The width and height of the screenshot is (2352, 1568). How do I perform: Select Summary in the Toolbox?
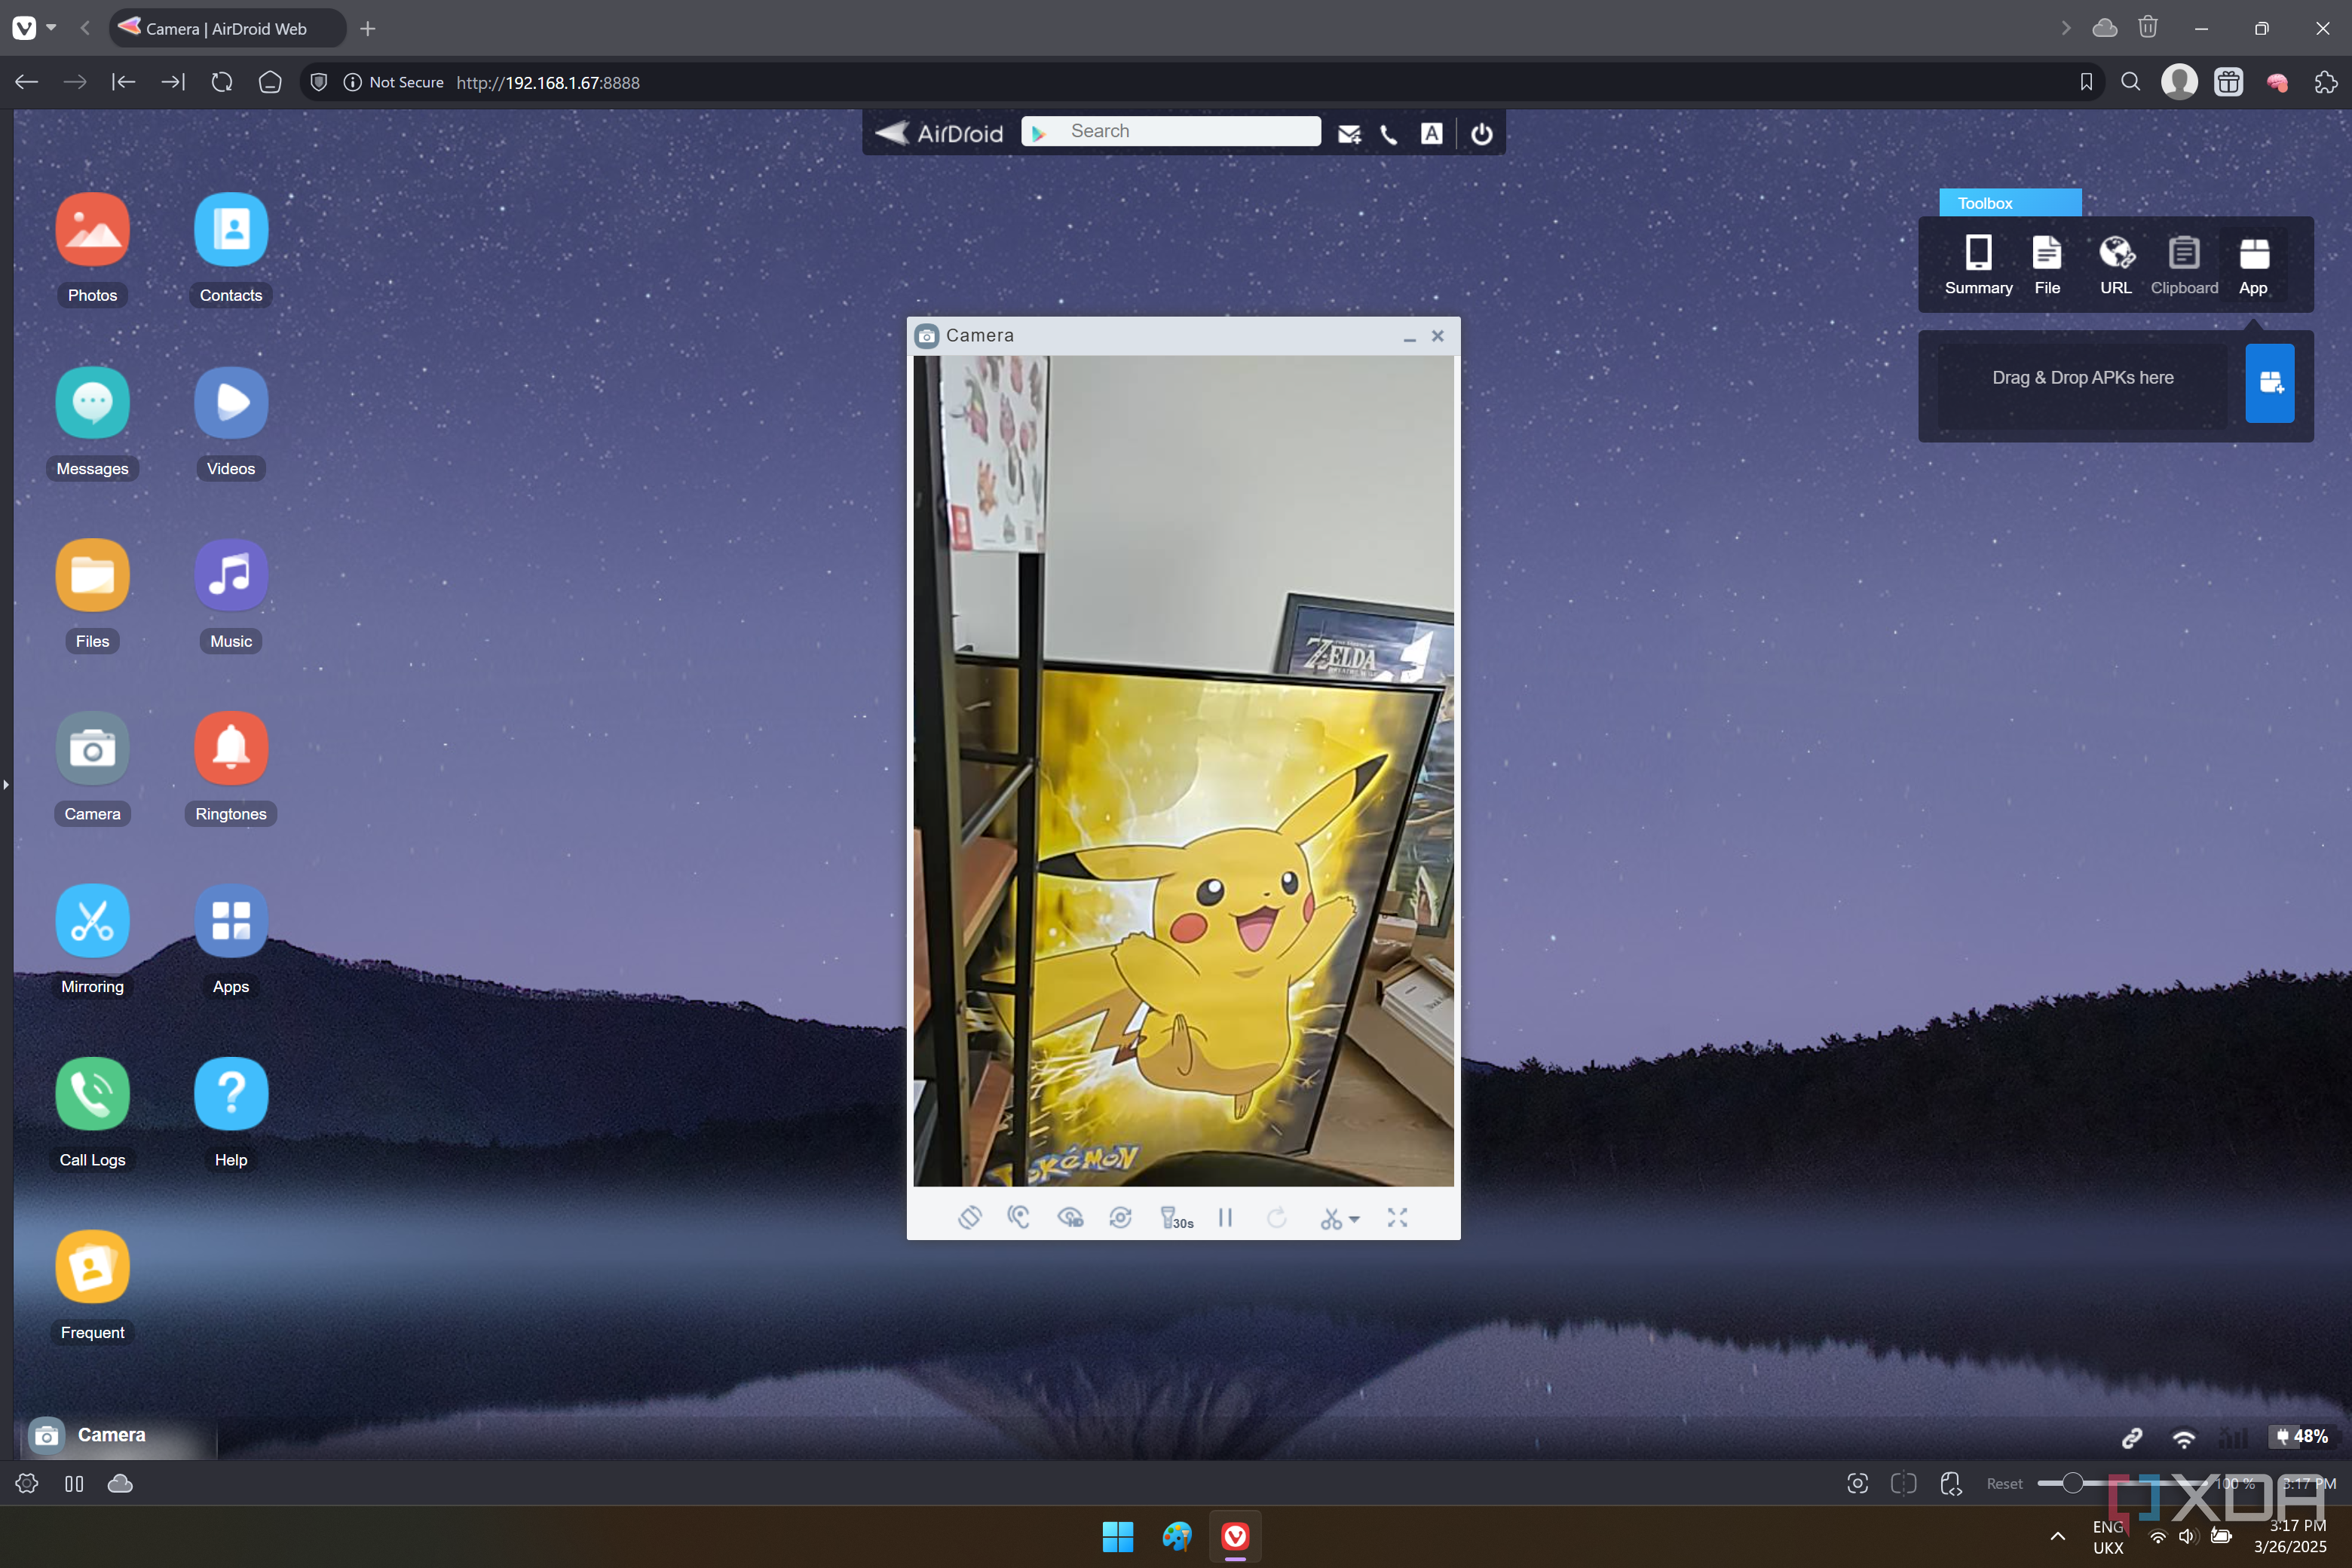pyautogui.click(x=1978, y=265)
